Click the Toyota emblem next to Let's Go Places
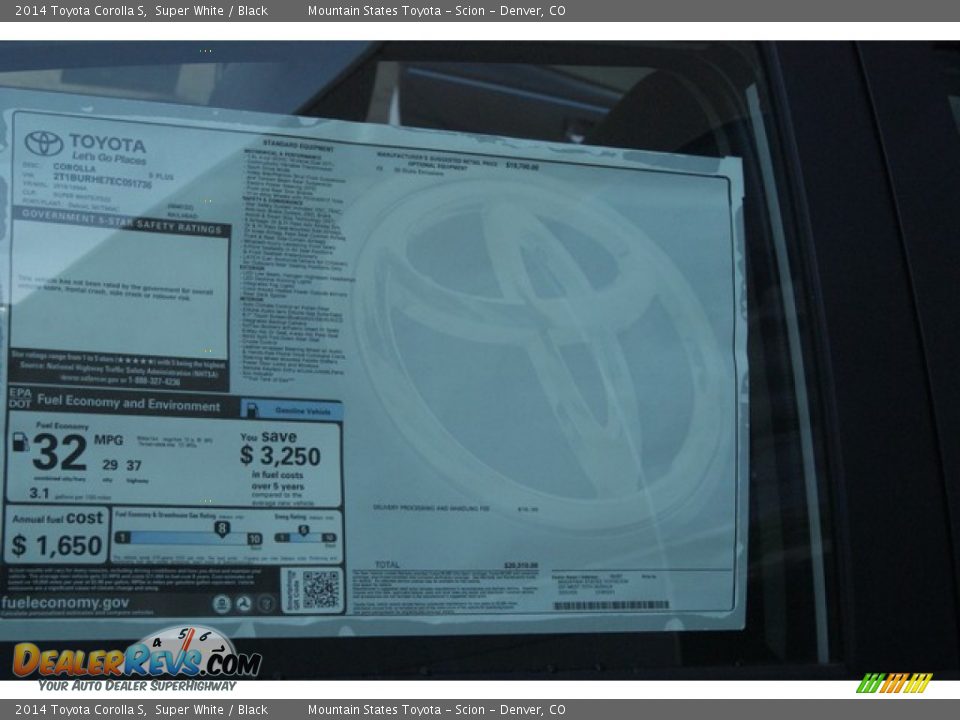 point(43,144)
